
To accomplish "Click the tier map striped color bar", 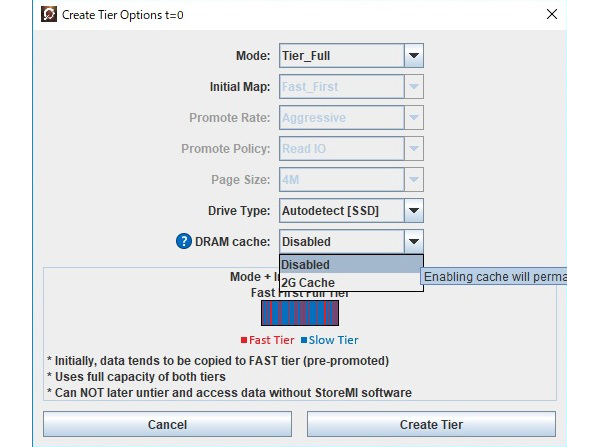I will click(x=300, y=313).
